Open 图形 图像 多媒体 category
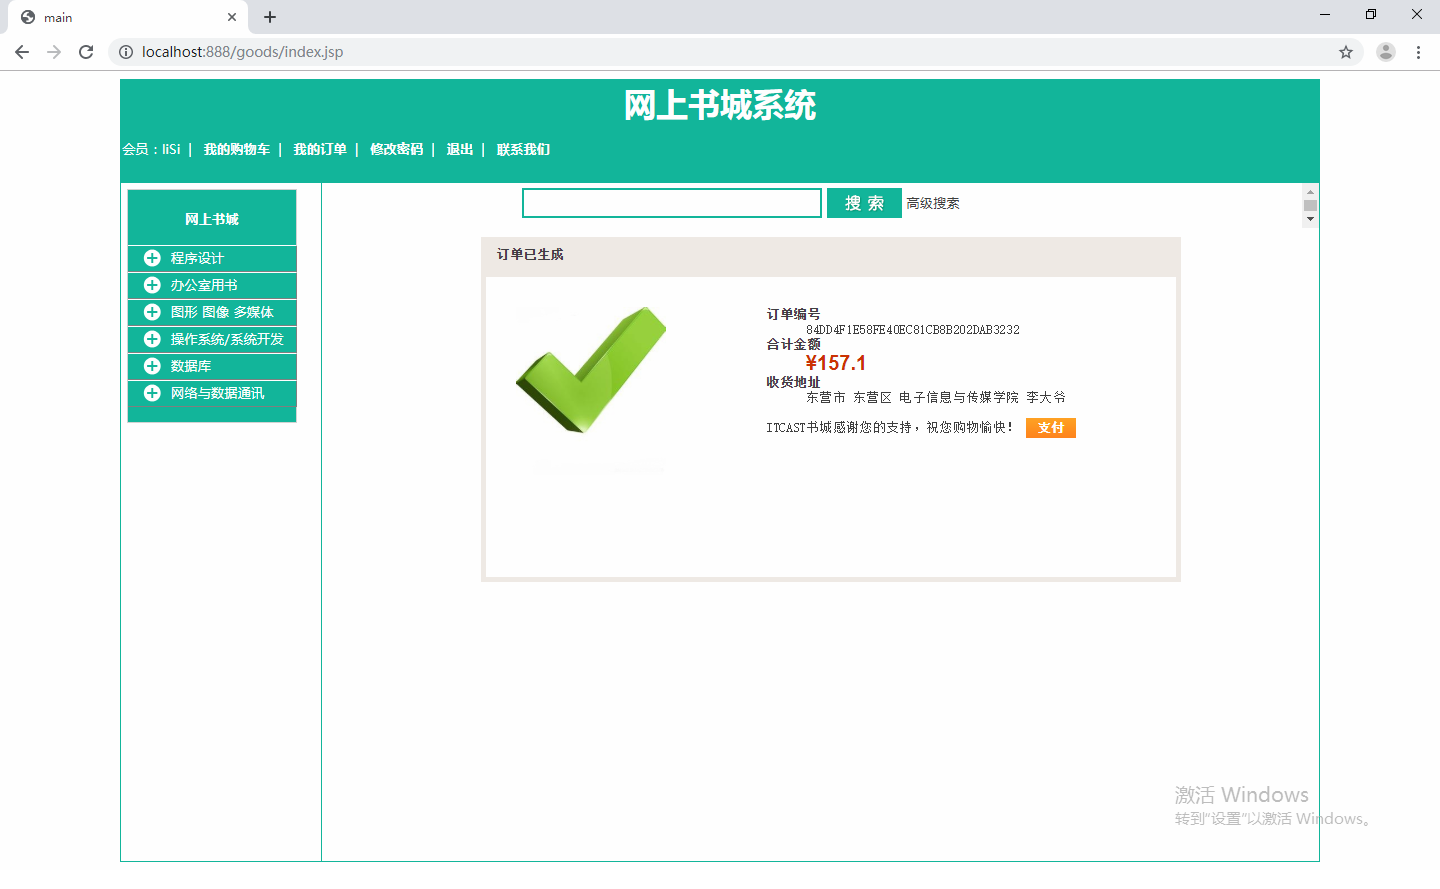 click(x=222, y=312)
